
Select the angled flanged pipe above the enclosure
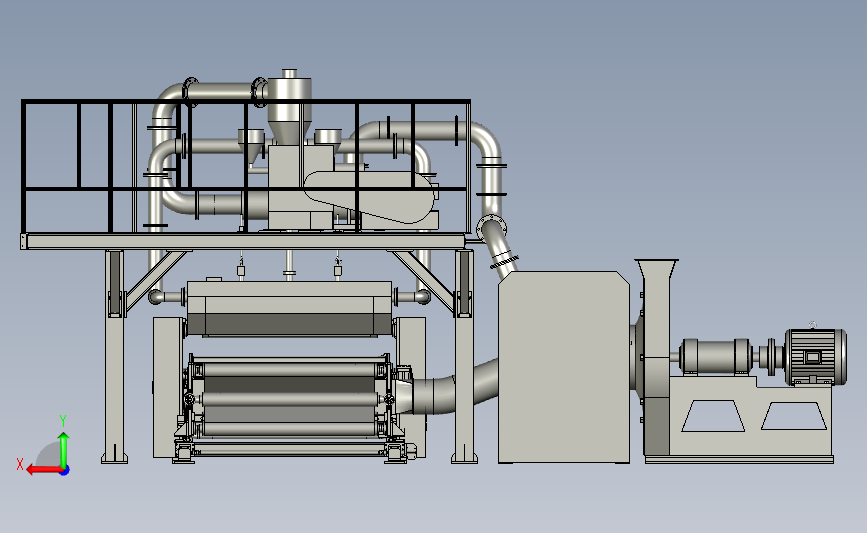(x=498, y=246)
